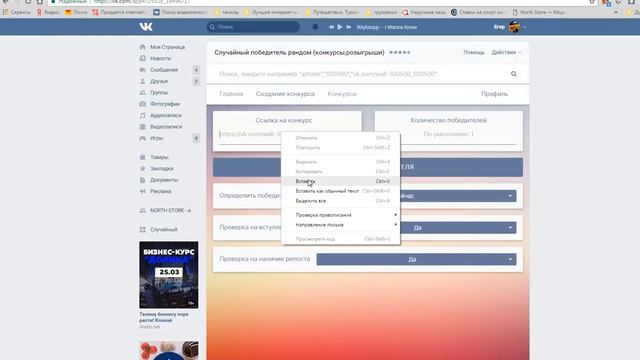
Task: Choose Вставить in context menu
Action: tap(341, 181)
